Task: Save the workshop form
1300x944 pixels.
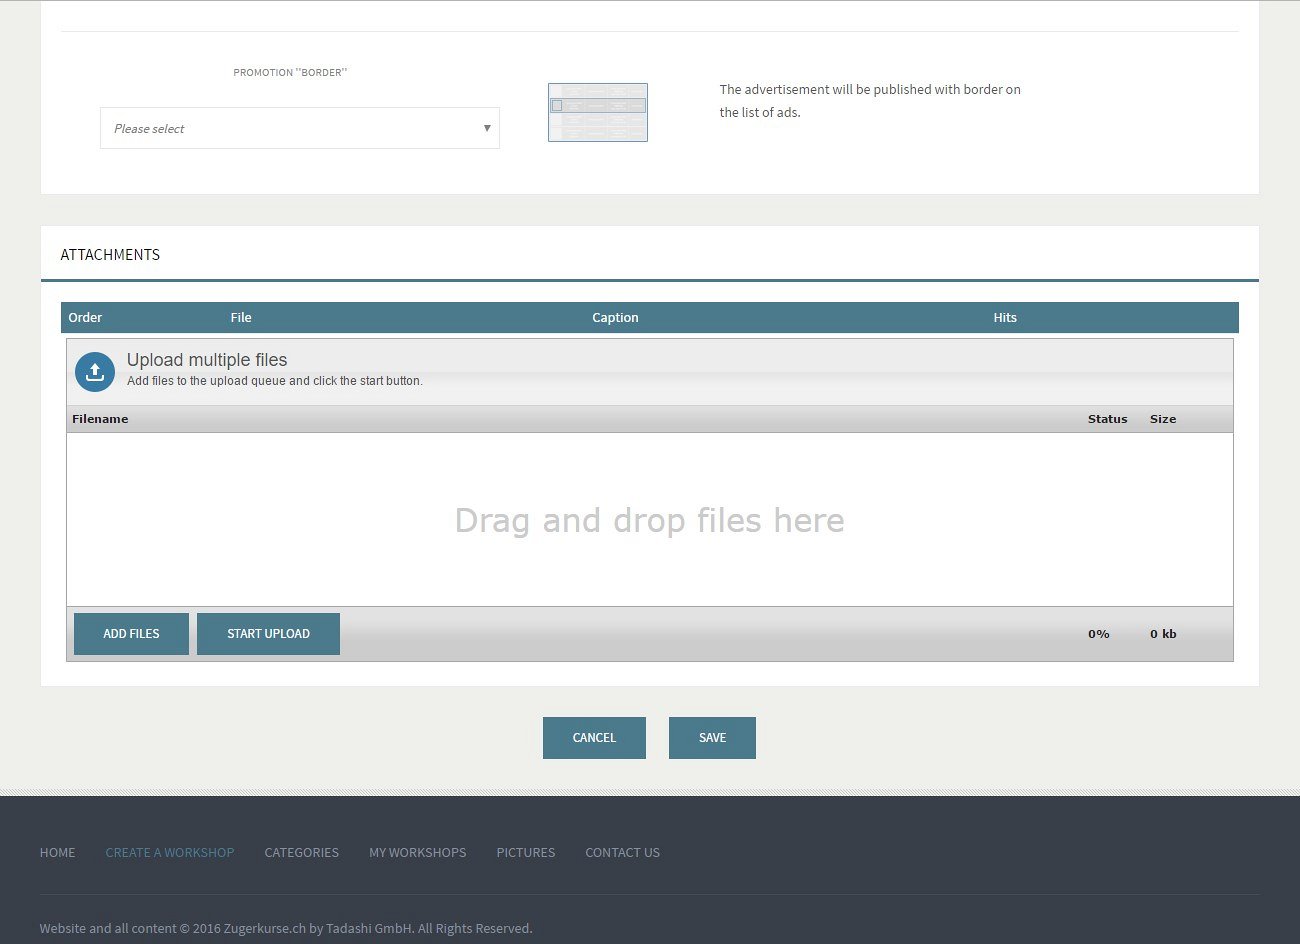Action: (x=712, y=738)
